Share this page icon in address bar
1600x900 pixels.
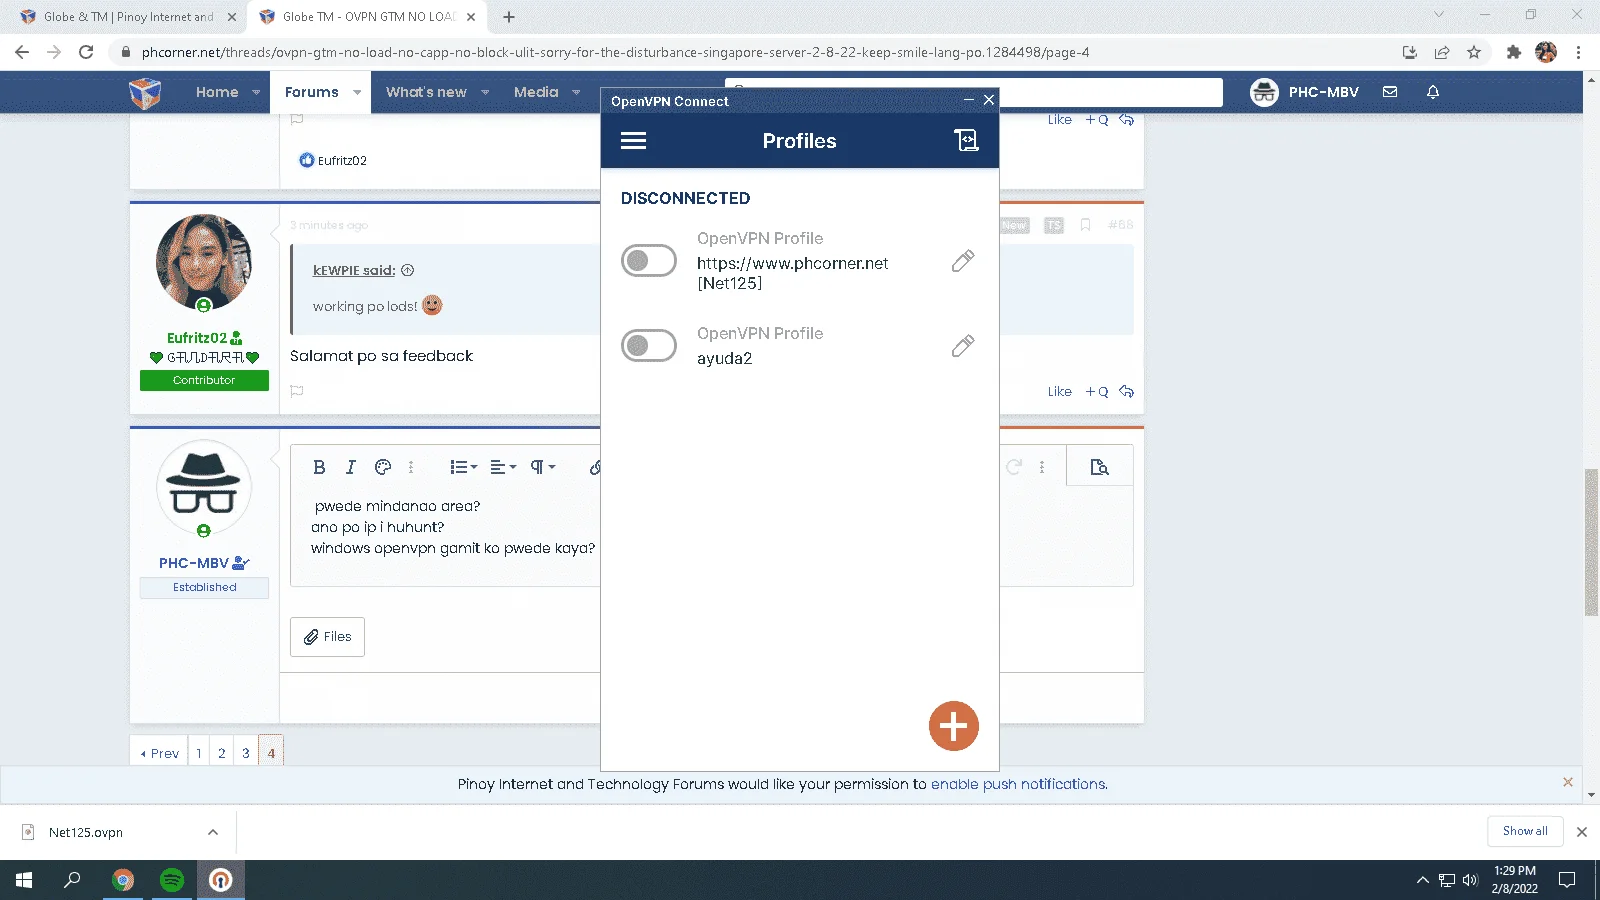(x=1442, y=52)
